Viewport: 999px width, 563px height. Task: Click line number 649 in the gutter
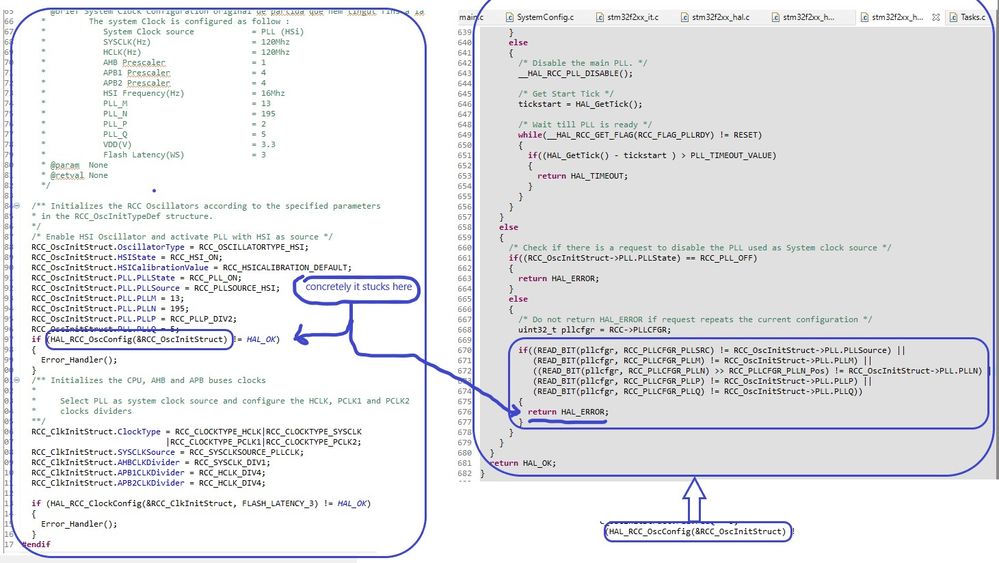[464, 135]
